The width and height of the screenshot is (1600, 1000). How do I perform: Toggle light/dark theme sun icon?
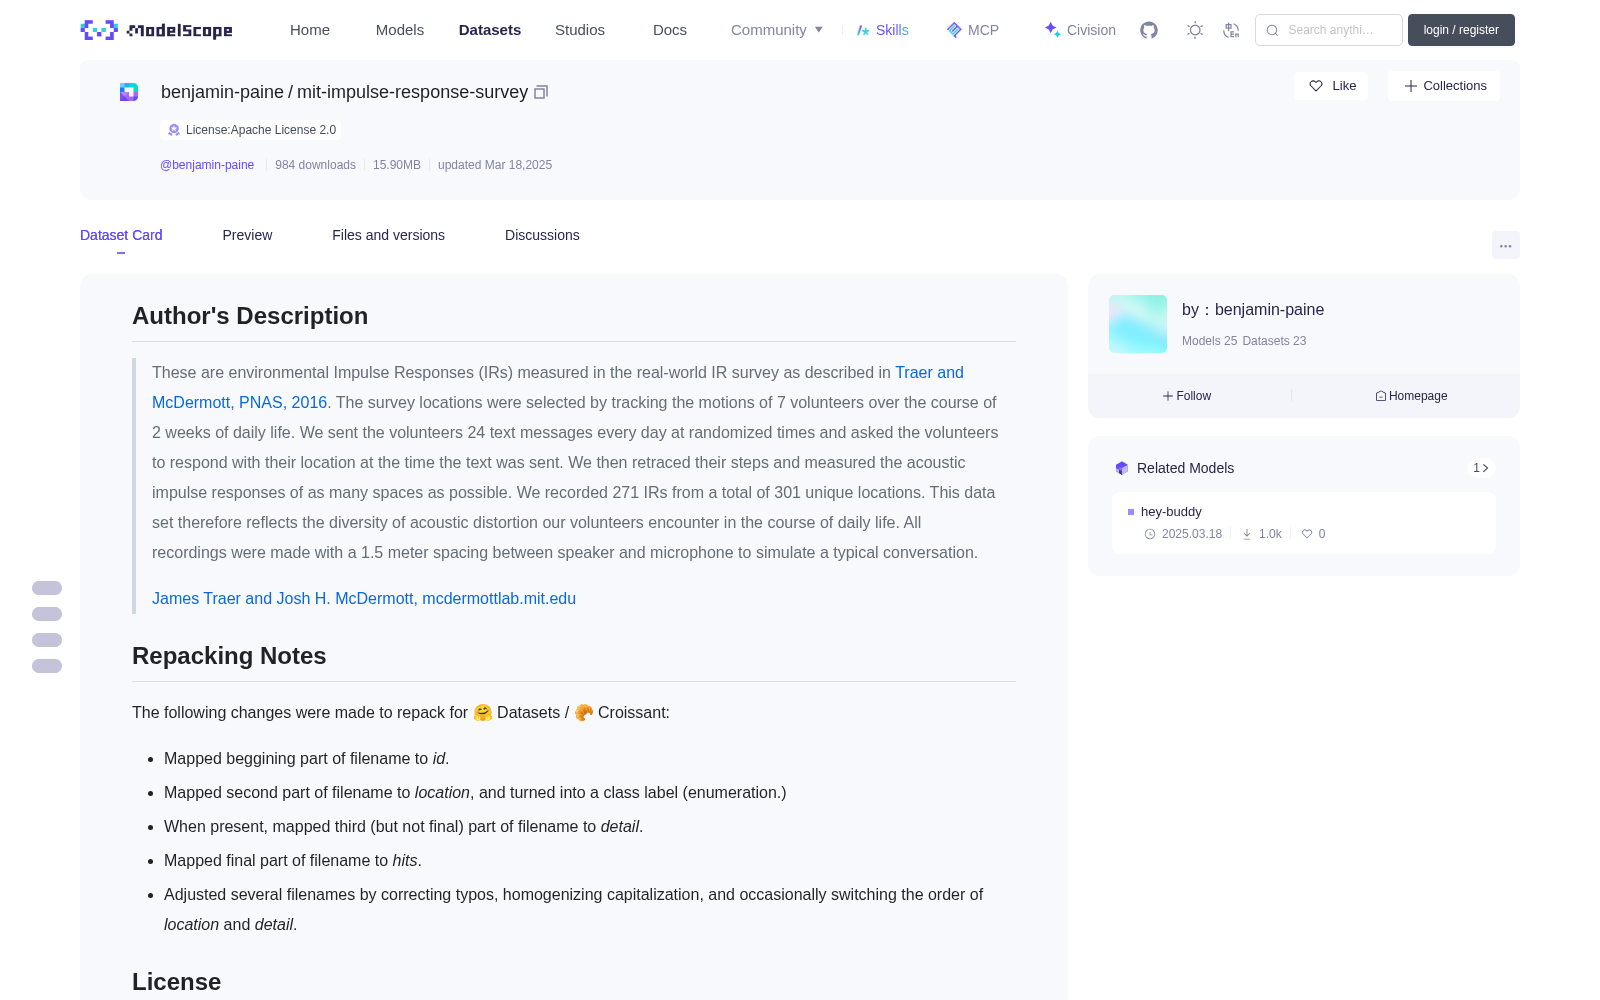1195,30
